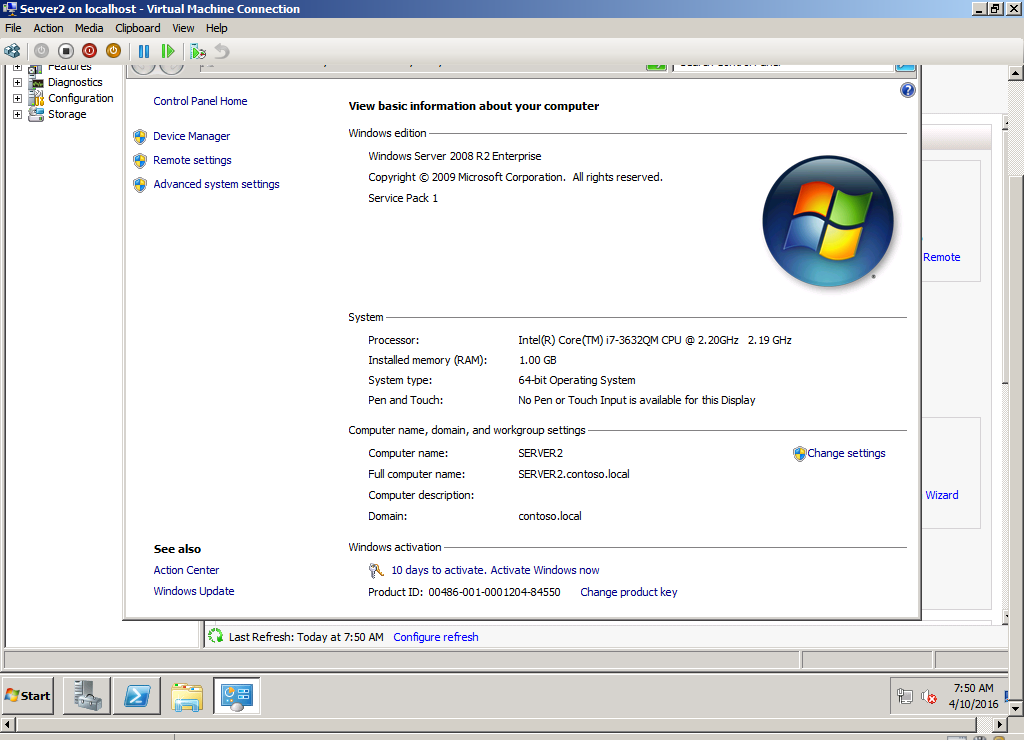Click the Turn Off VM toolbar icon
The image size is (1024, 740).
coord(65,51)
